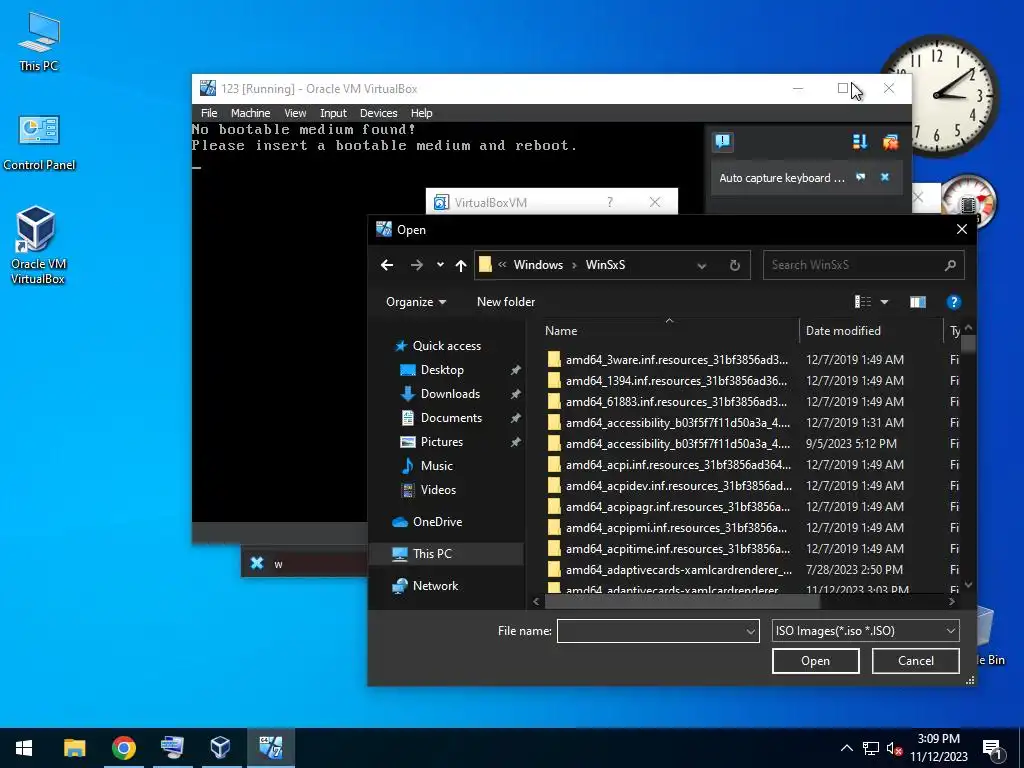Click the help question mark in VirtualBoxVM dialog
The width and height of the screenshot is (1024, 768).
(x=610, y=202)
